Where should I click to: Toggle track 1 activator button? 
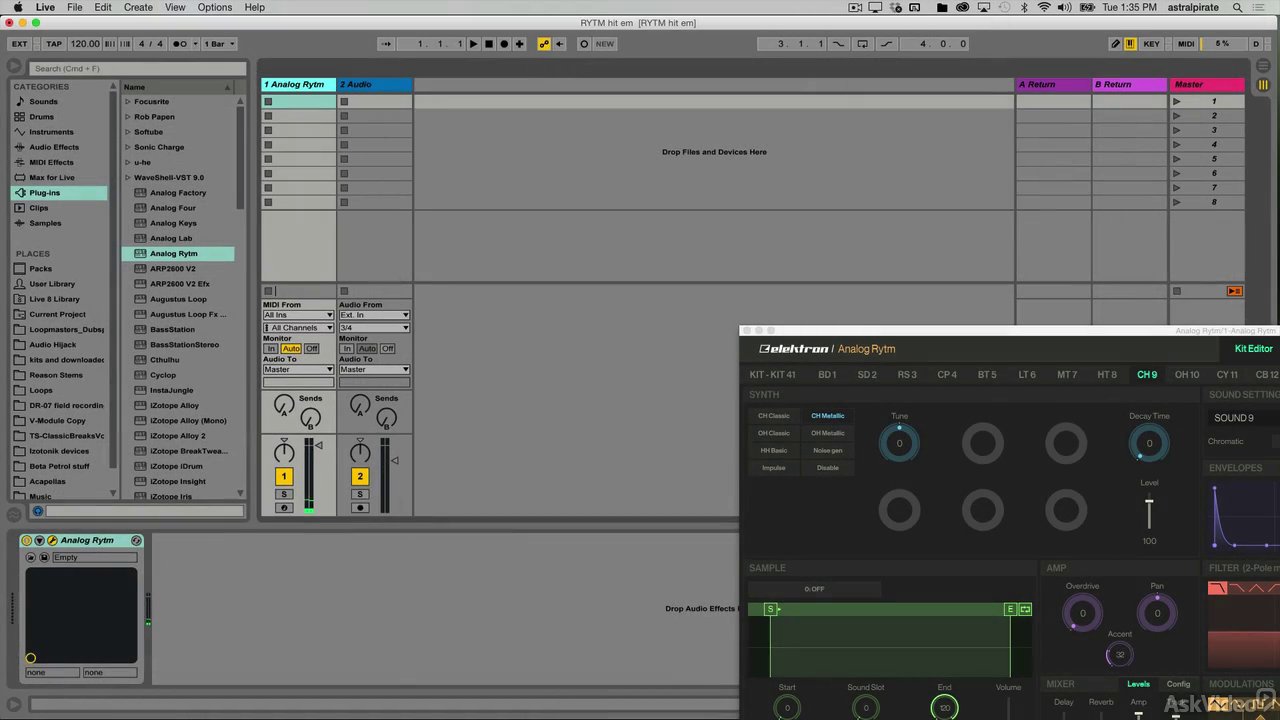click(x=284, y=476)
